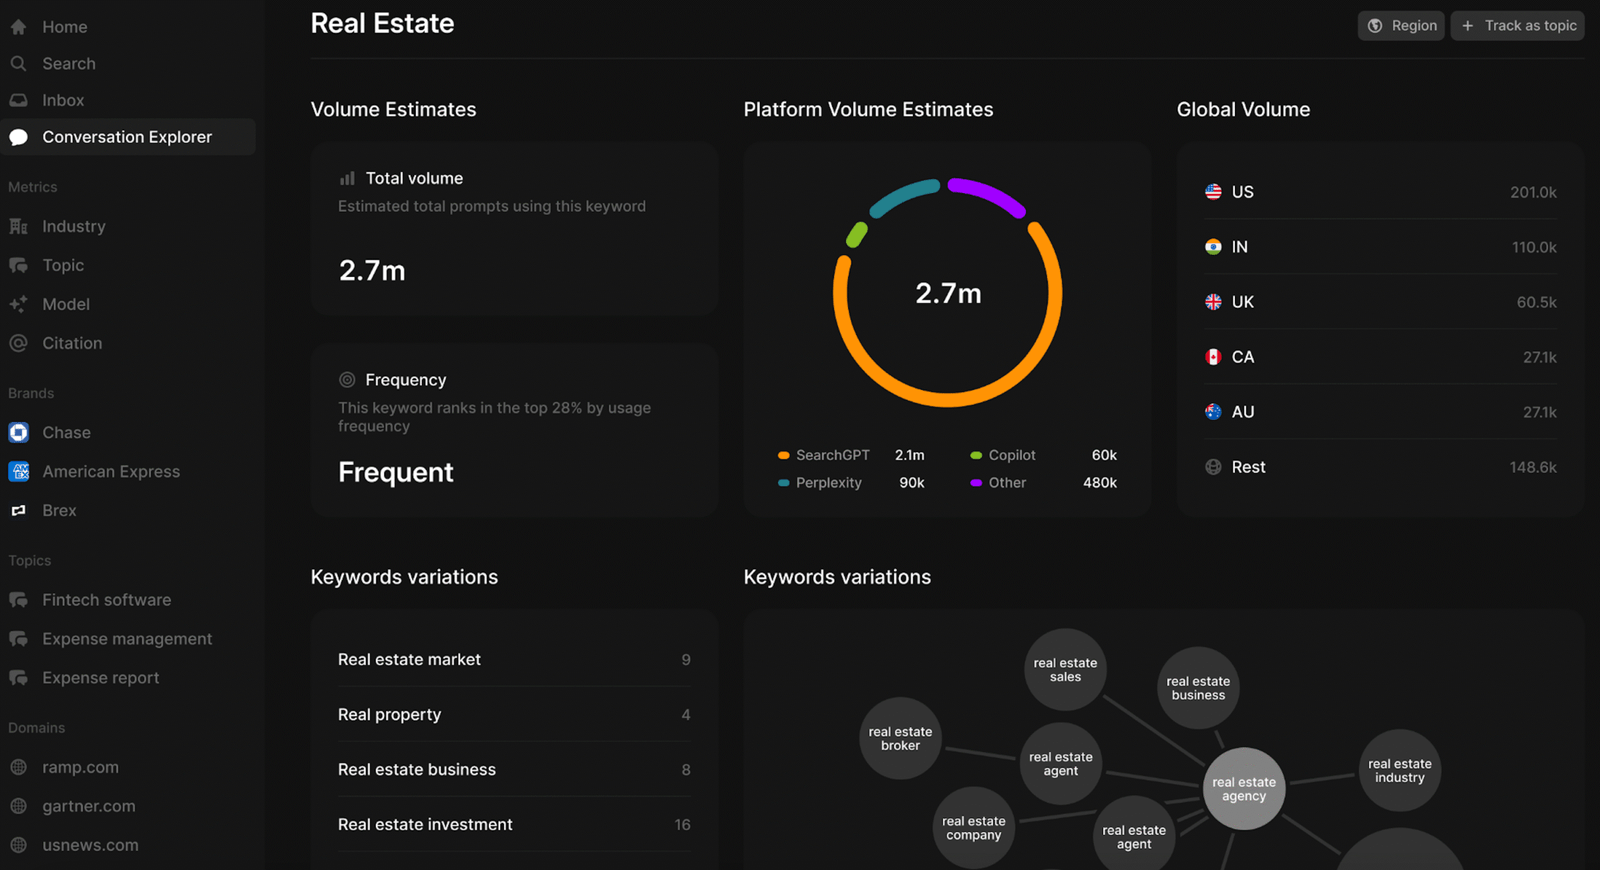Screen dimensions: 1600x870
Task: Click the American Express brand logo
Action: pyautogui.click(x=18, y=471)
